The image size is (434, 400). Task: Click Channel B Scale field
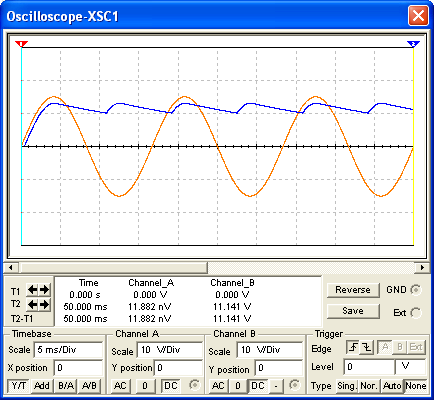(x=270, y=350)
